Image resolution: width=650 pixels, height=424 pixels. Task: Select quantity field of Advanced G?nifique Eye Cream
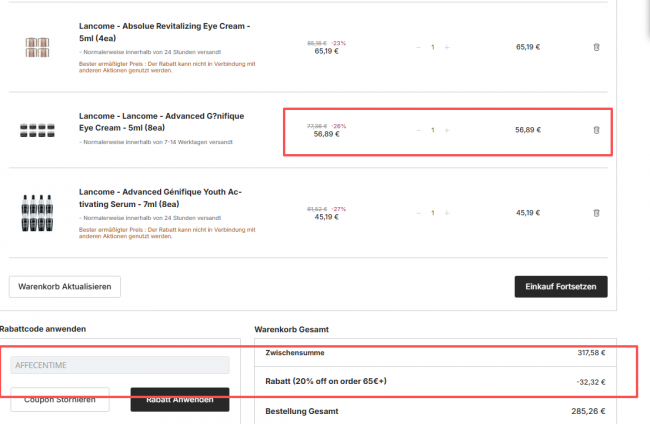(433, 130)
